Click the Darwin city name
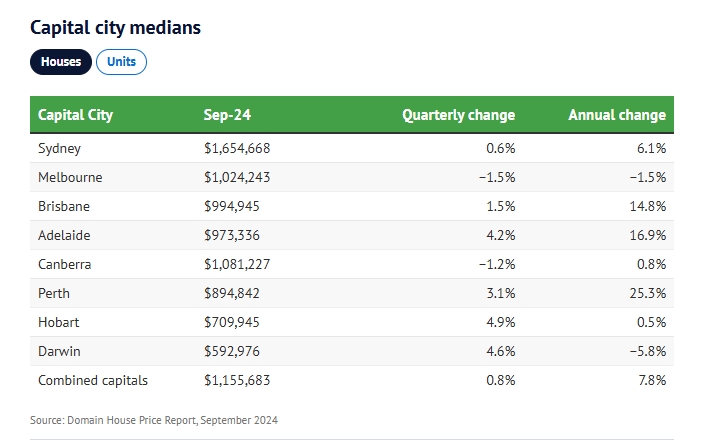 tap(59, 351)
